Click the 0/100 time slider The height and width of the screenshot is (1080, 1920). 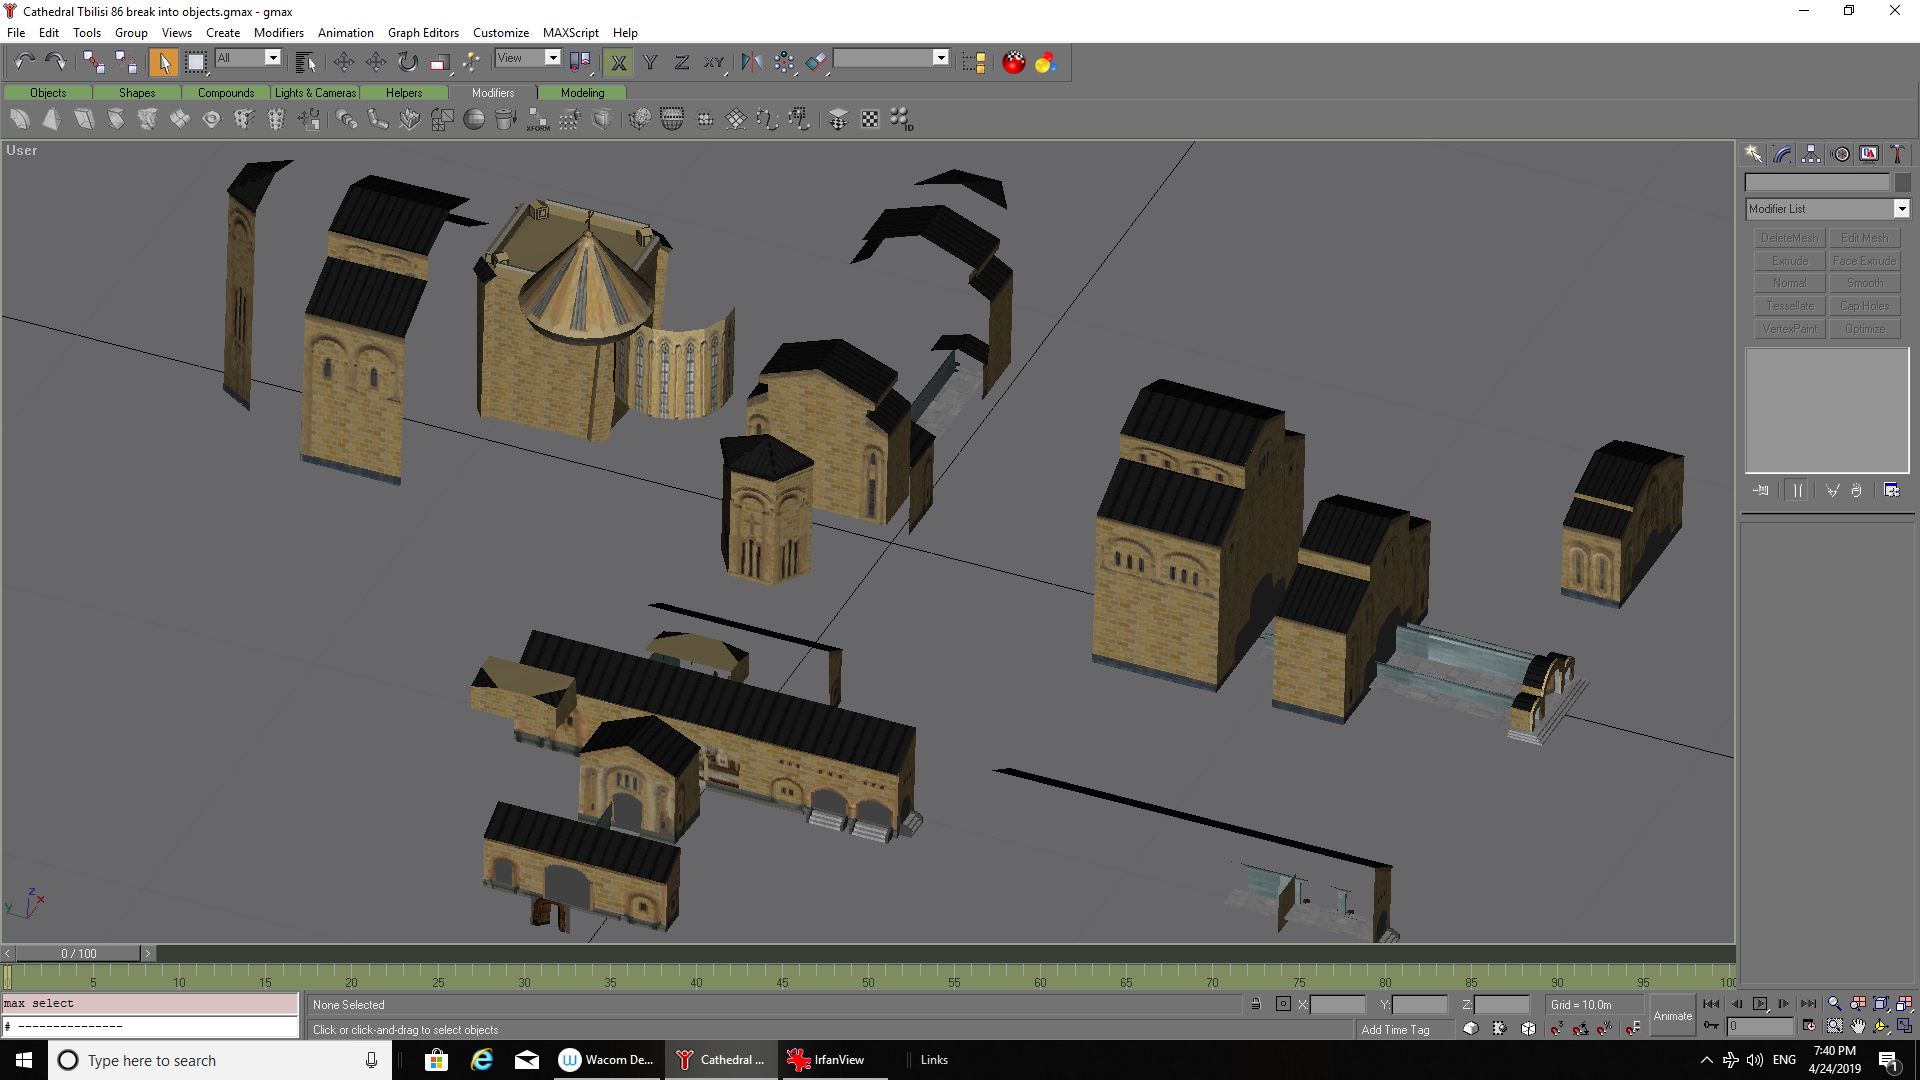pyautogui.click(x=79, y=953)
